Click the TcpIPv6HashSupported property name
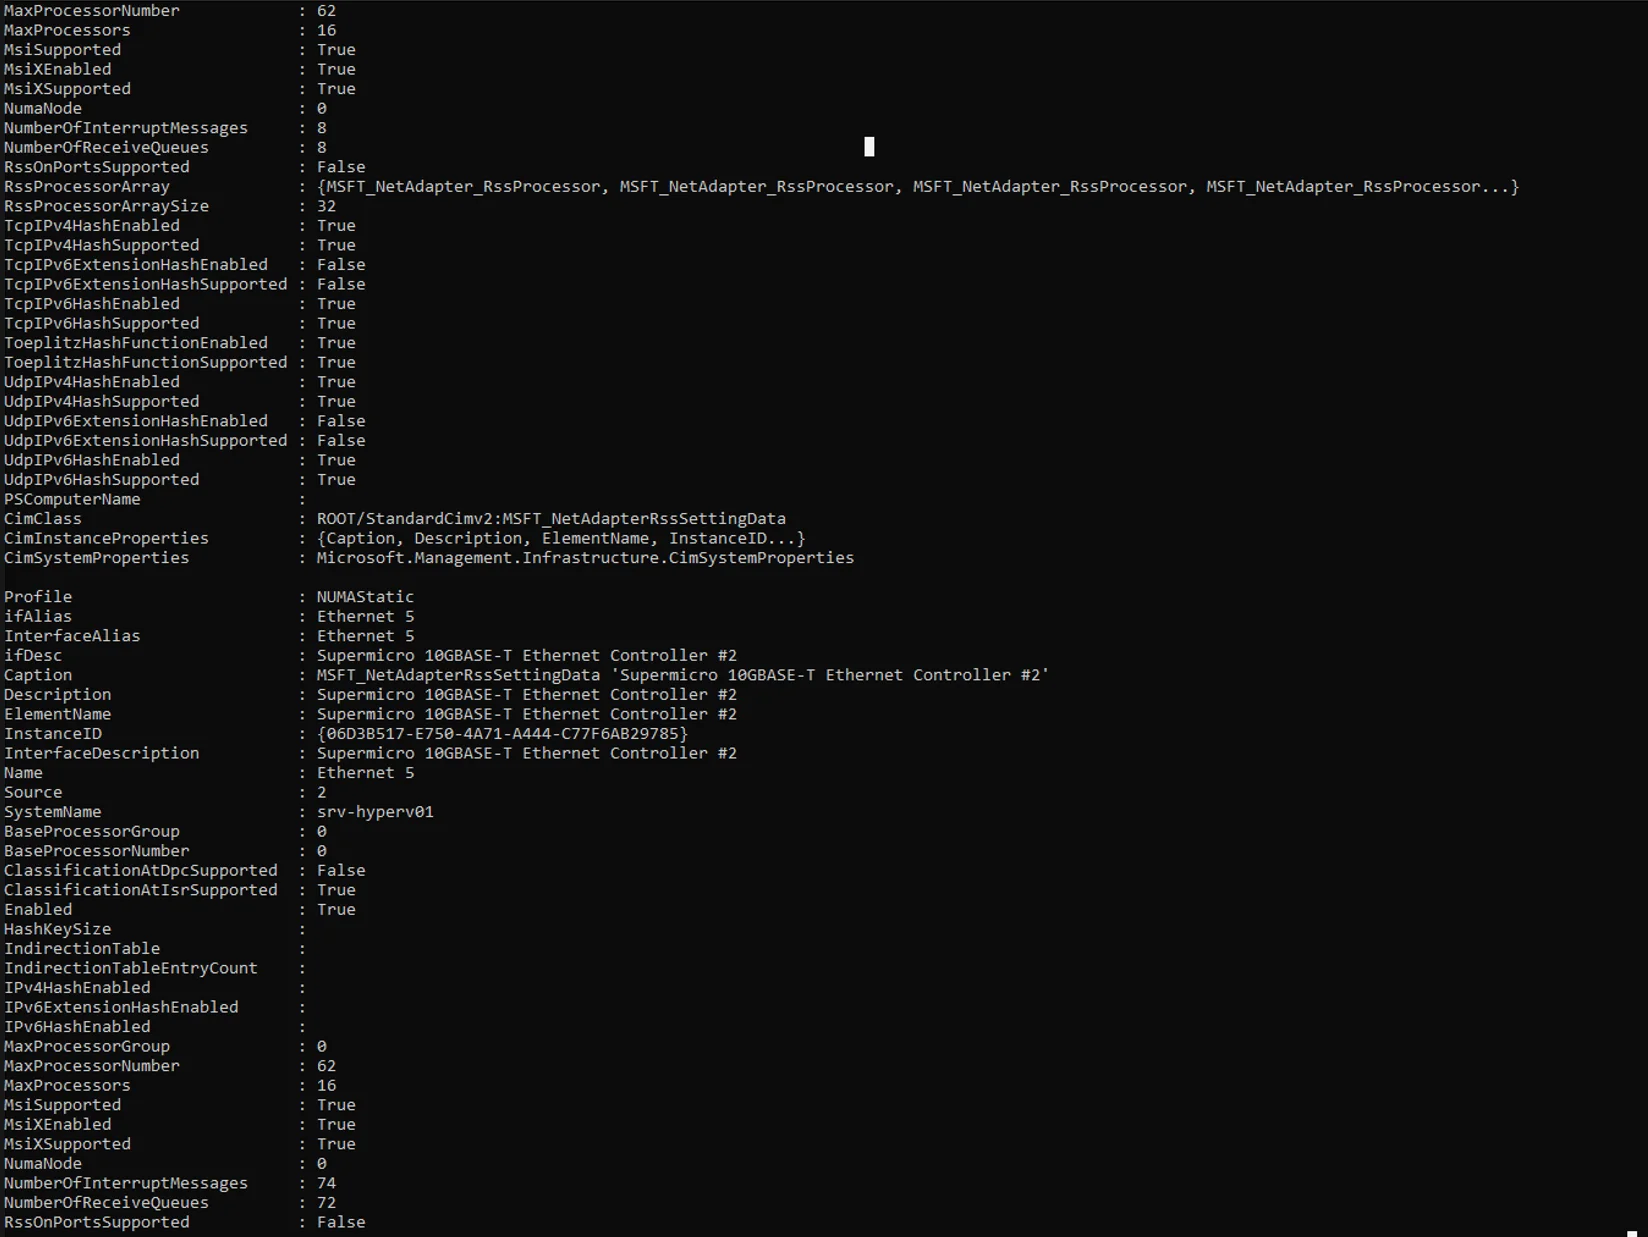This screenshot has width=1648, height=1237. pos(102,323)
